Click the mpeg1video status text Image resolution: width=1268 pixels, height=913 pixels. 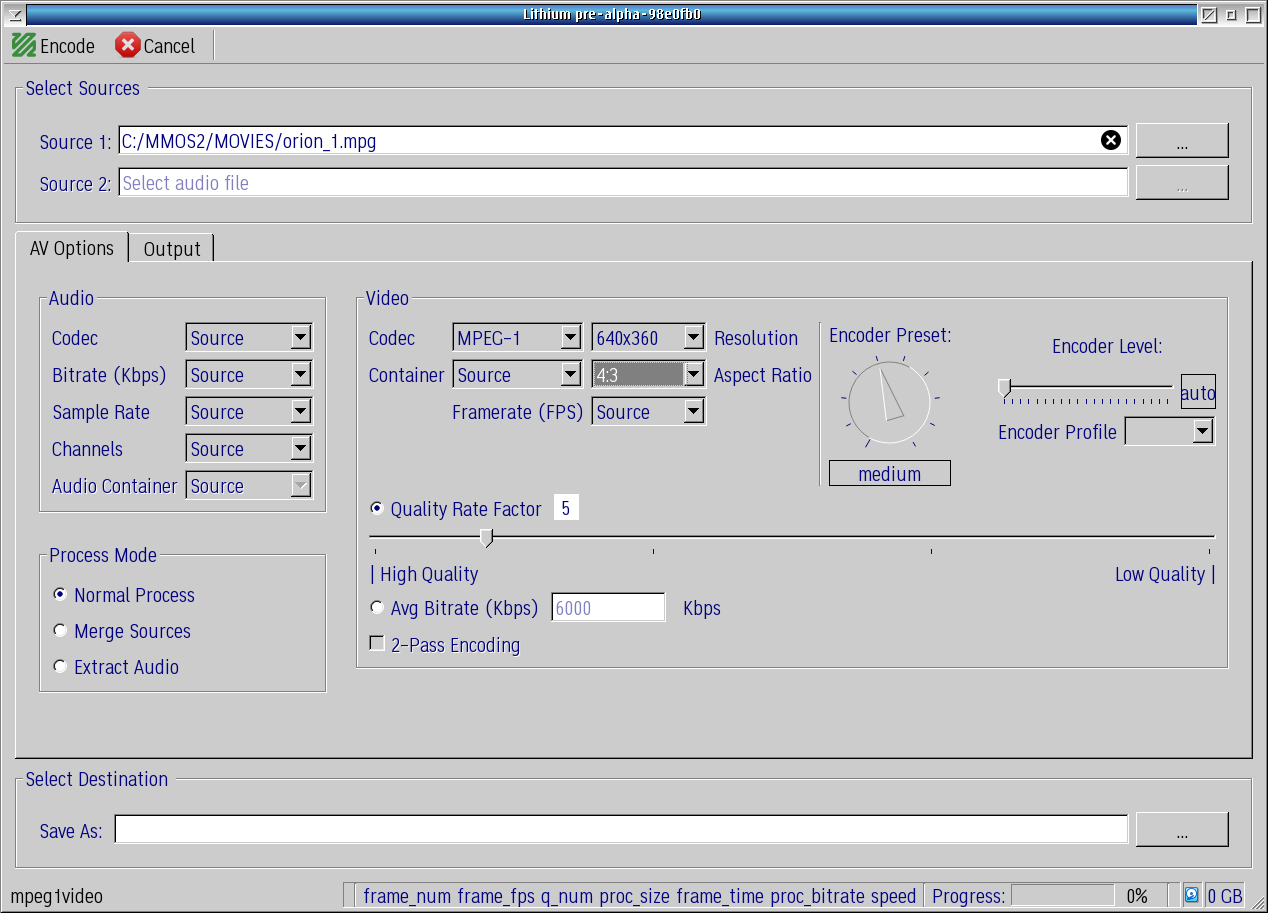point(56,896)
